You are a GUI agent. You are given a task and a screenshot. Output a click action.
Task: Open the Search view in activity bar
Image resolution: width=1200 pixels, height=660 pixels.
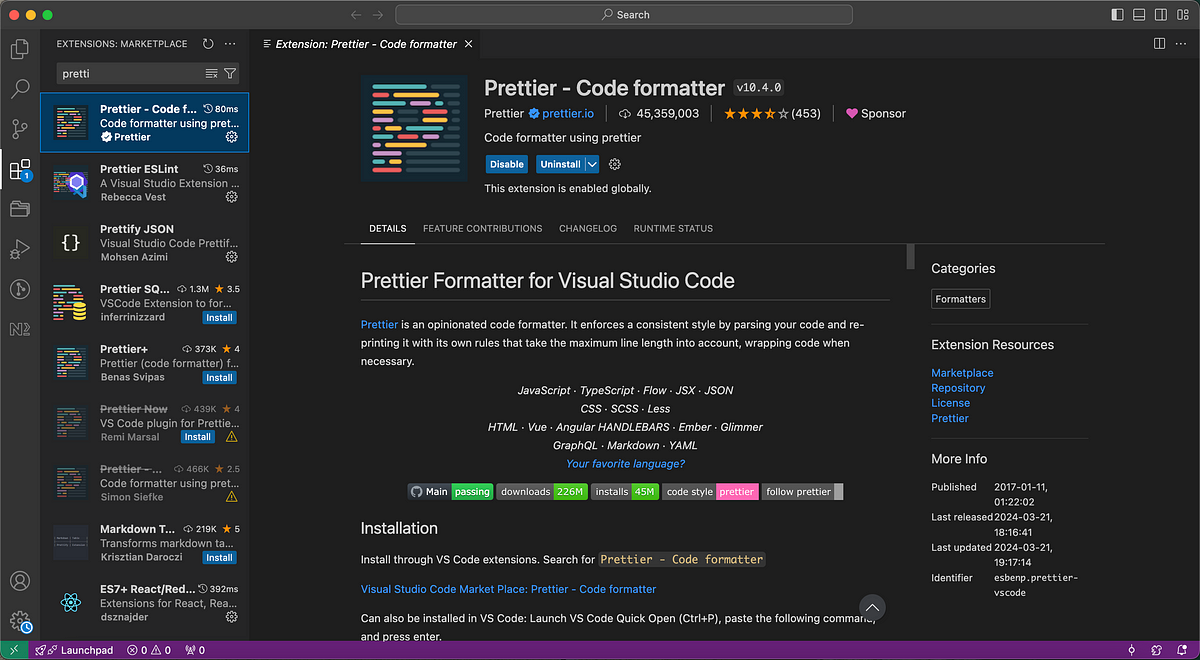click(x=19, y=89)
